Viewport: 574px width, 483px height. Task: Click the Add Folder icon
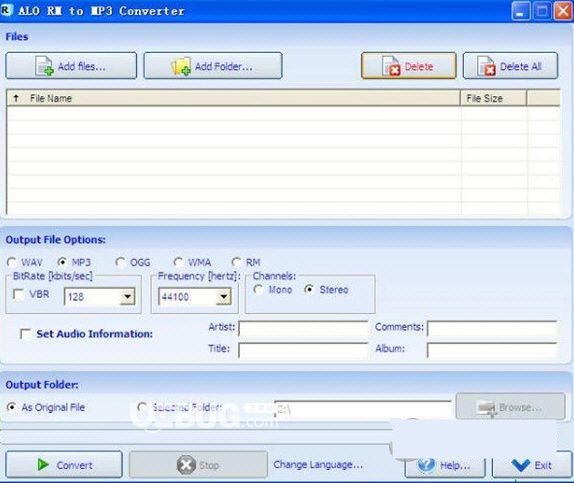pyautogui.click(x=181, y=66)
